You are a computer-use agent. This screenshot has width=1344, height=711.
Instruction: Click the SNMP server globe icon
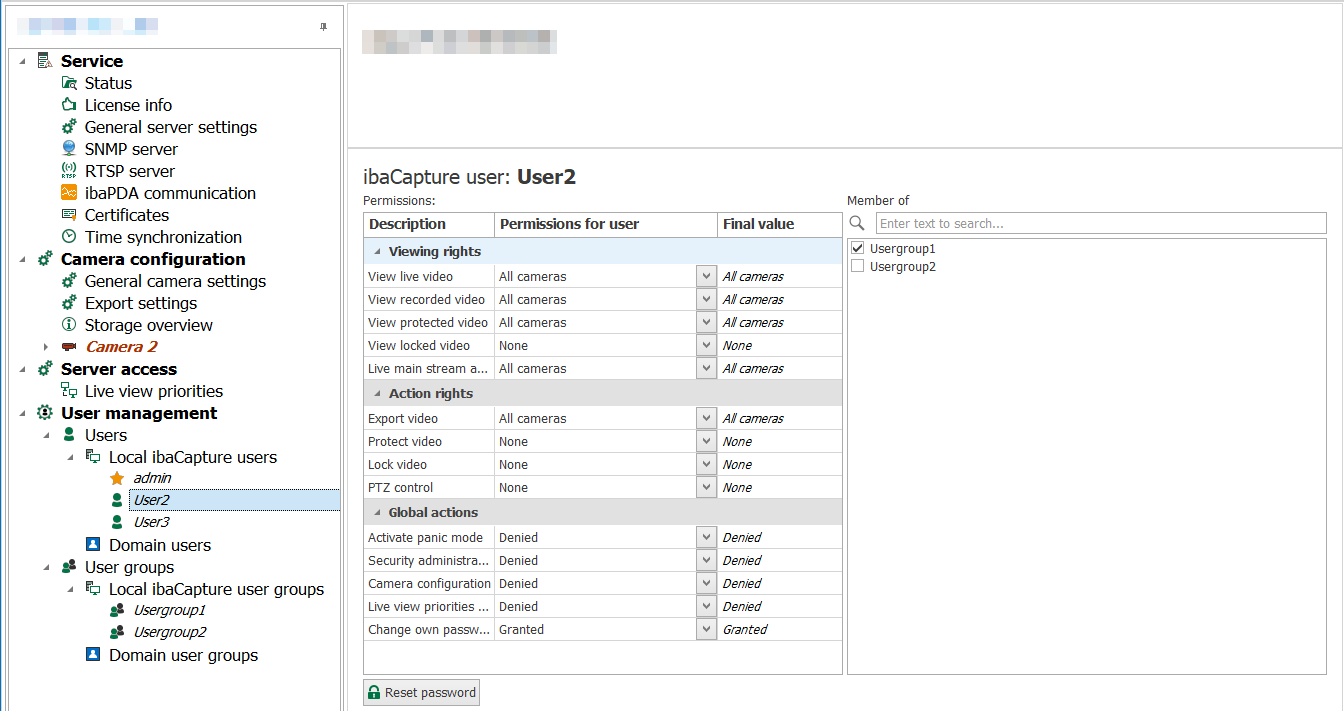pos(69,149)
